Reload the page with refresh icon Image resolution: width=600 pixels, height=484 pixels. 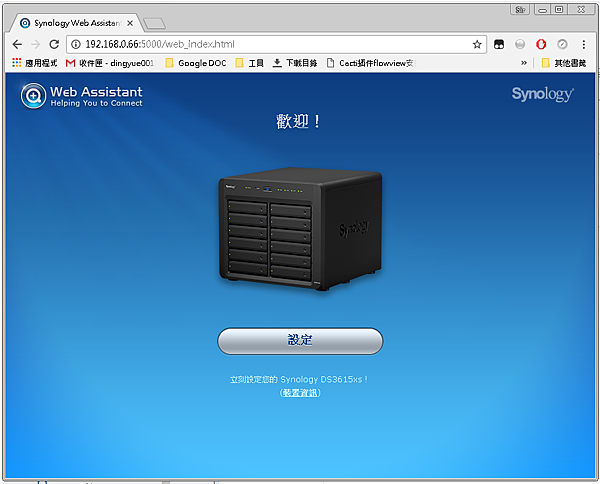[x=54, y=44]
